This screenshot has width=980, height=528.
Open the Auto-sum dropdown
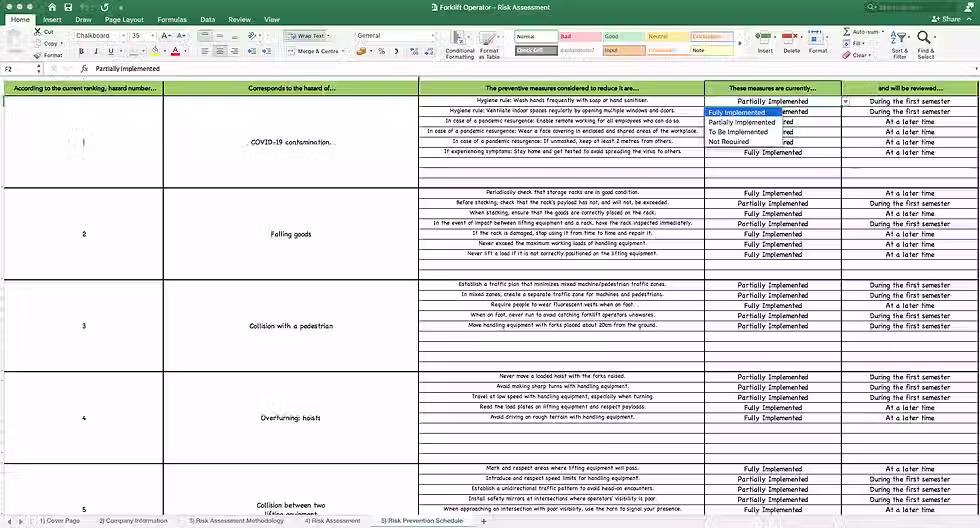pos(882,31)
